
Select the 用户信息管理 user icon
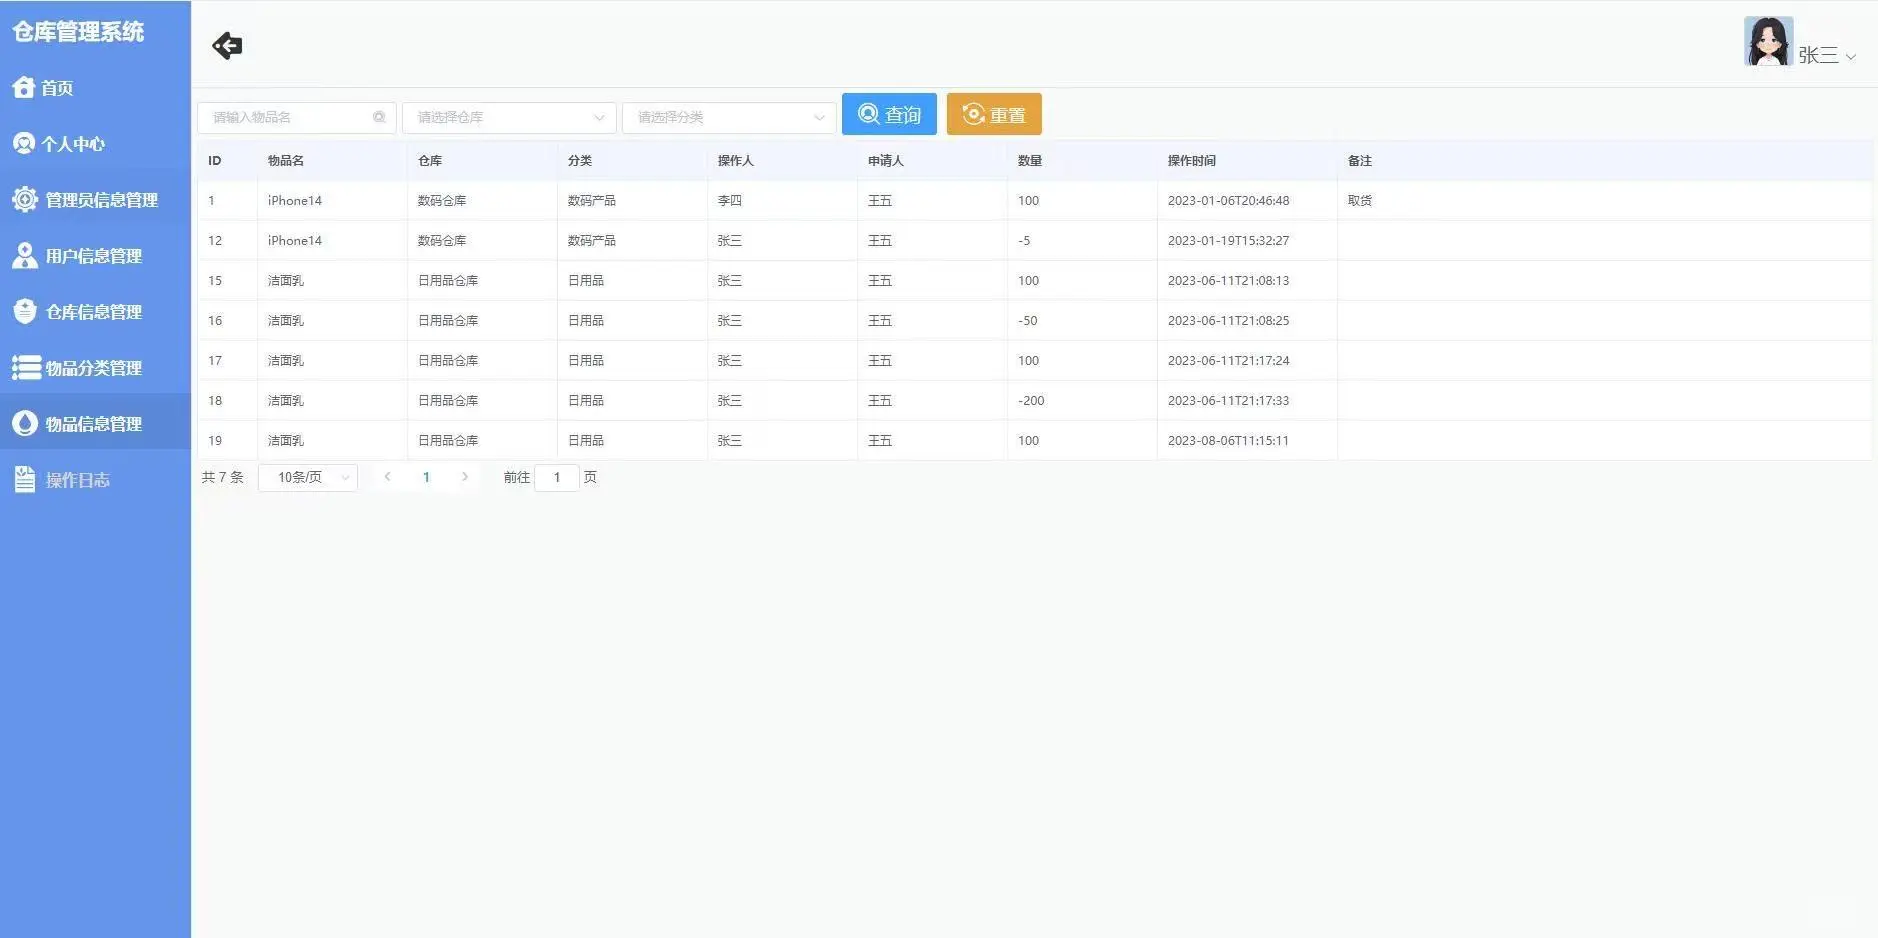24,254
